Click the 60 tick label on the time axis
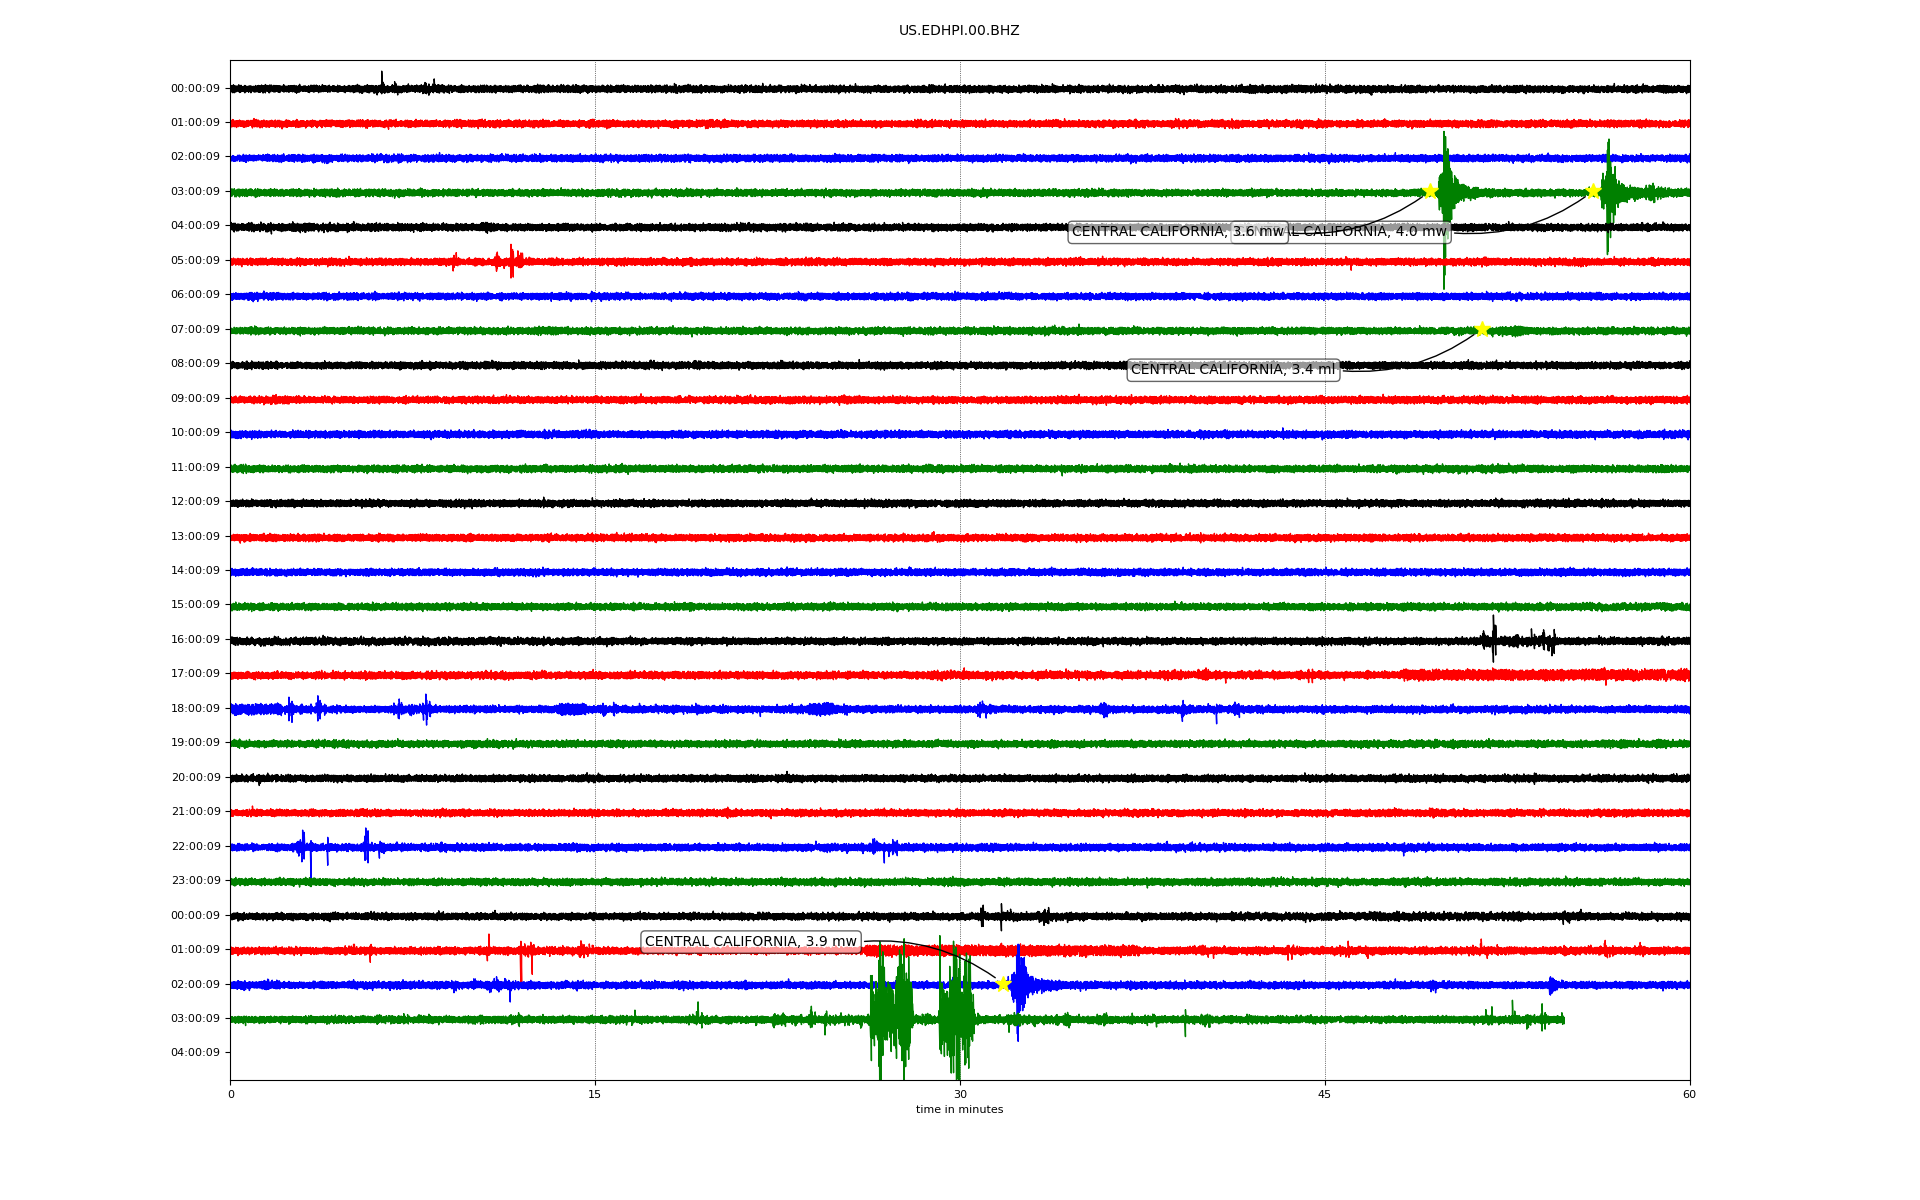1920x1200 pixels. (x=1689, y=1094)
